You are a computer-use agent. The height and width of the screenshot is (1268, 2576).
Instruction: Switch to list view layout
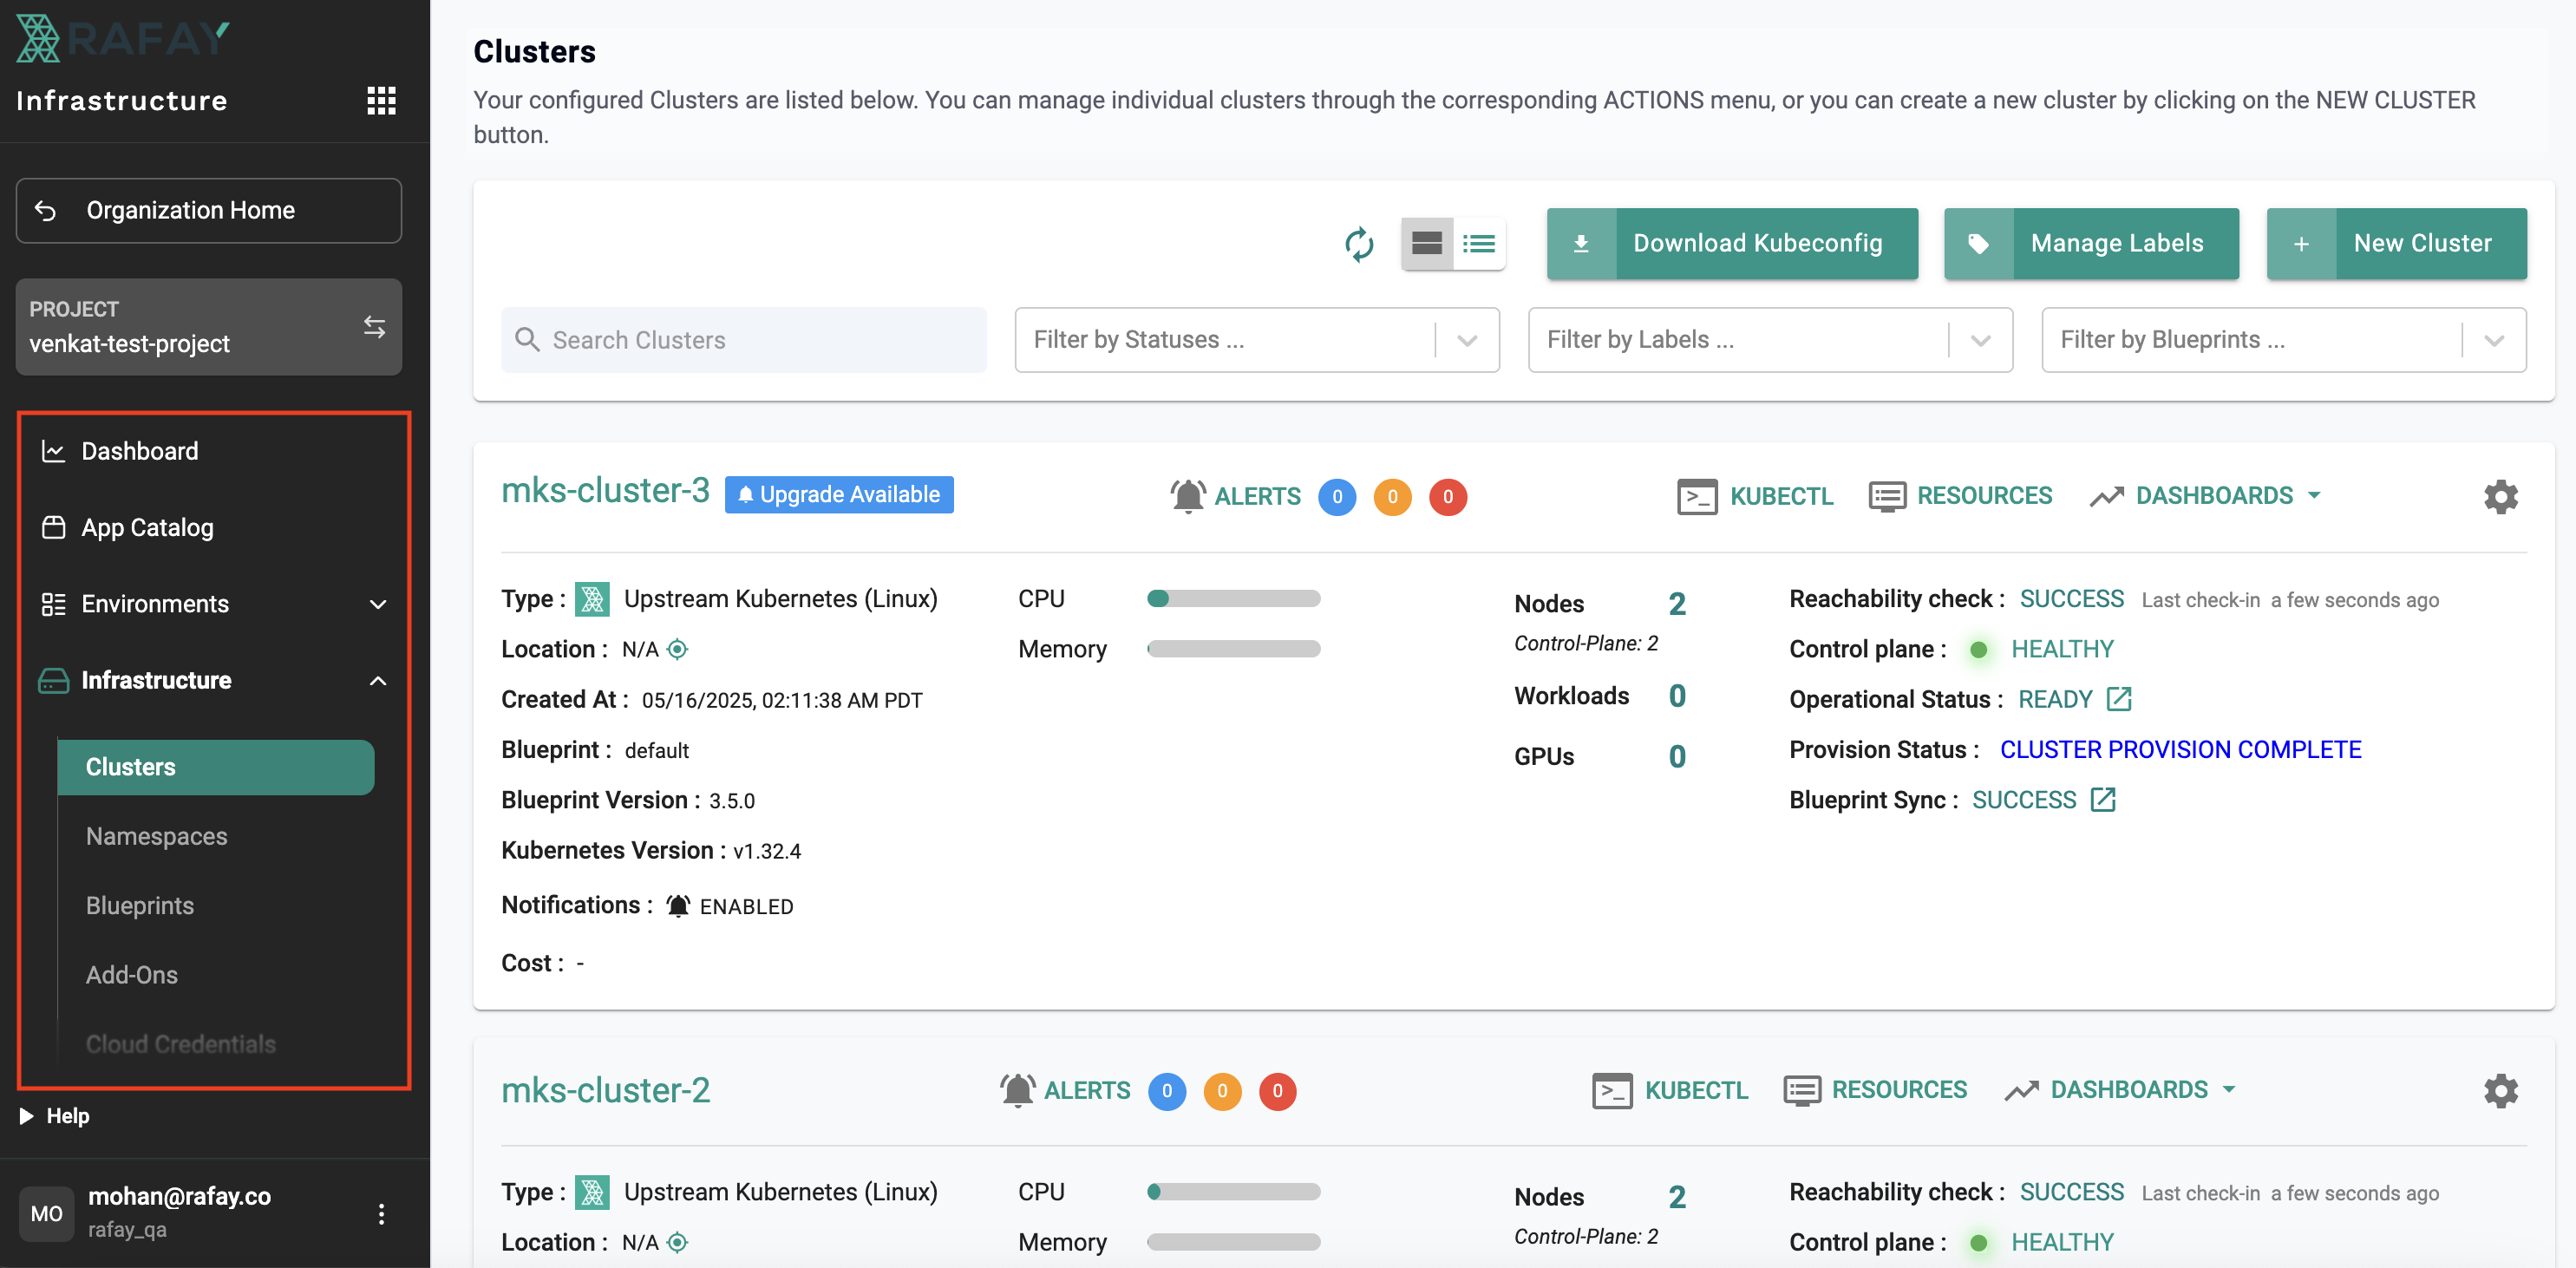pos(1479,243)
